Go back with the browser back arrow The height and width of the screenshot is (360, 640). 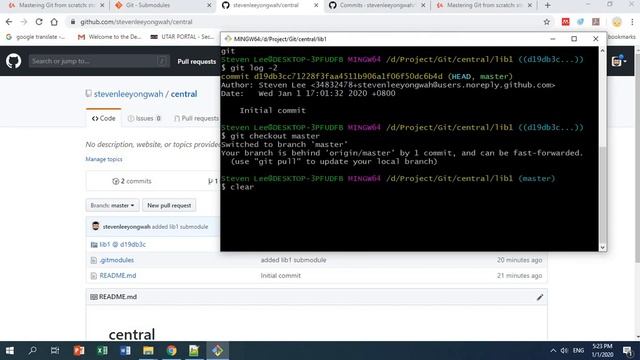coord(9,22)
